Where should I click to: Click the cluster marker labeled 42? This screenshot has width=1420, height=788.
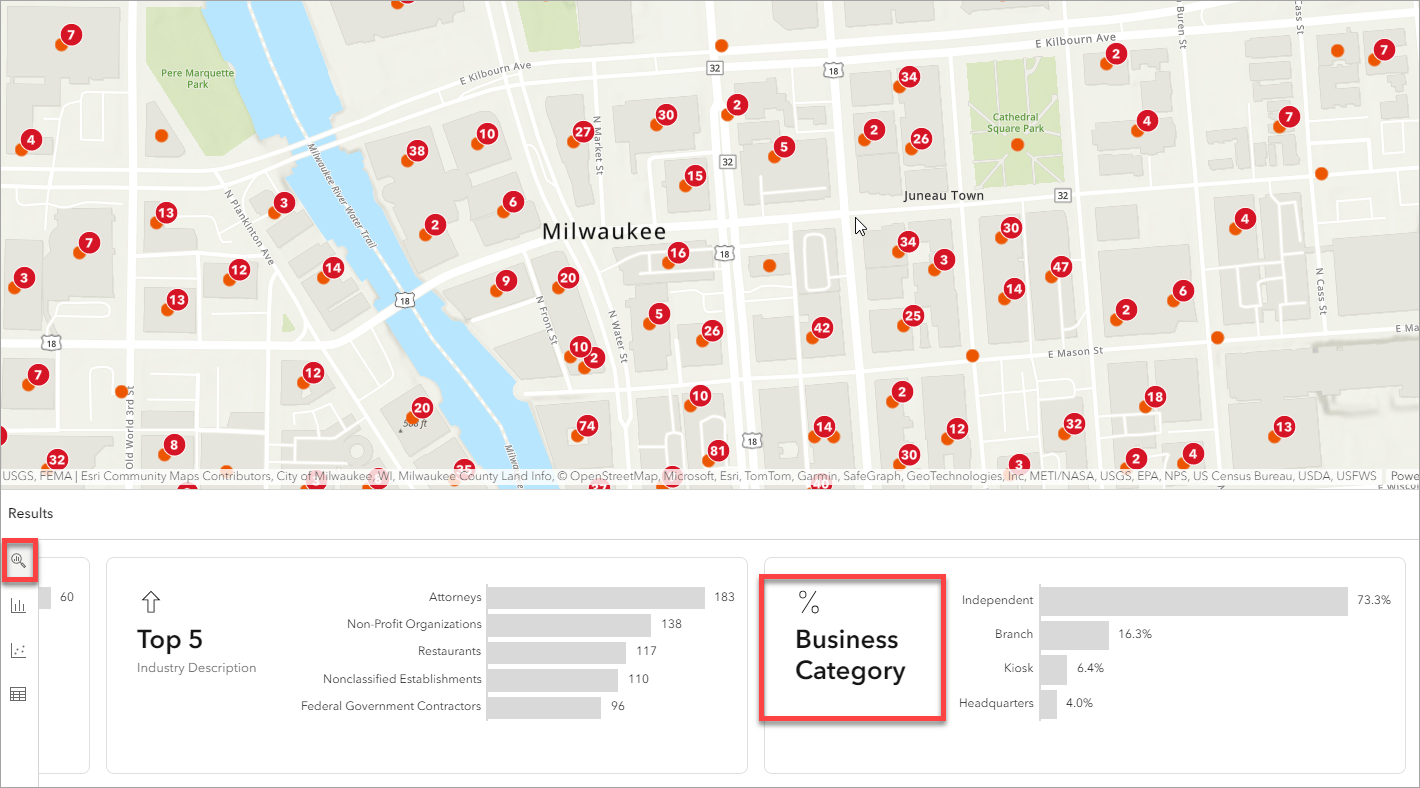822,327
